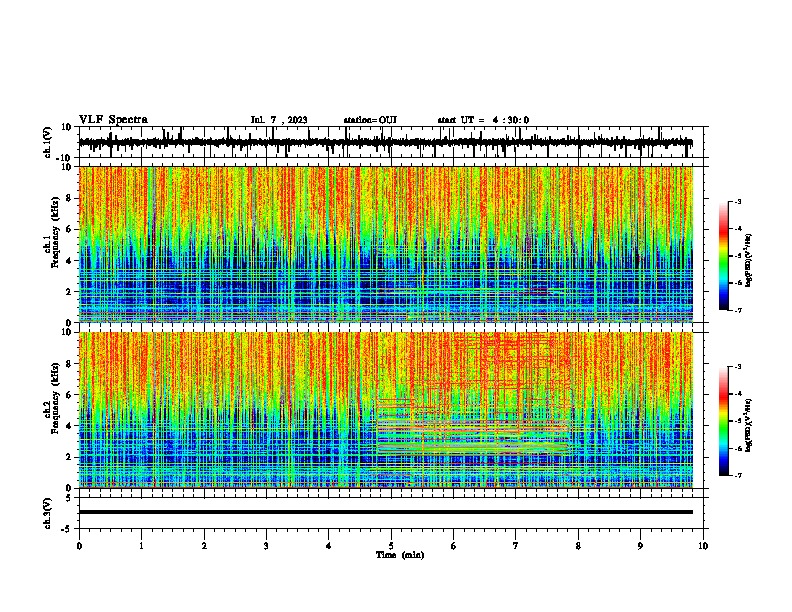Viewport: 792px width, 612px height.
Task: Click the log(PSD) label beside ch.2 colorbar
Action: pyautogui.click(x=748, y=426)
